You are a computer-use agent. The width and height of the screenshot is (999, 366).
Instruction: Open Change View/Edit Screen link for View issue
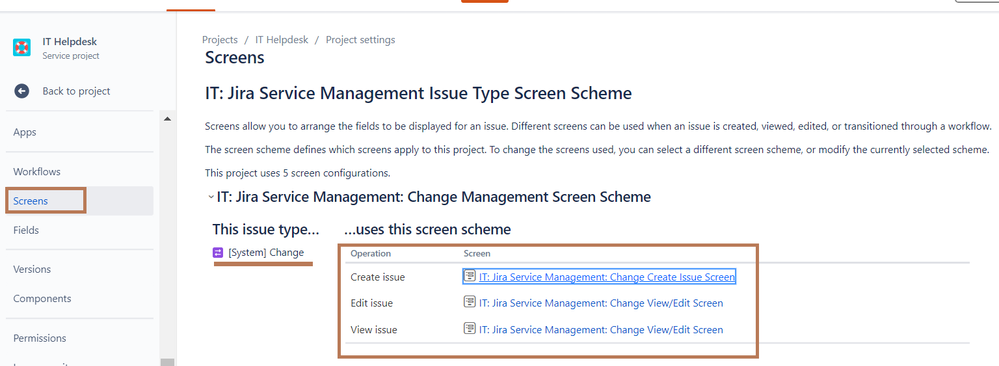[601, 330]
